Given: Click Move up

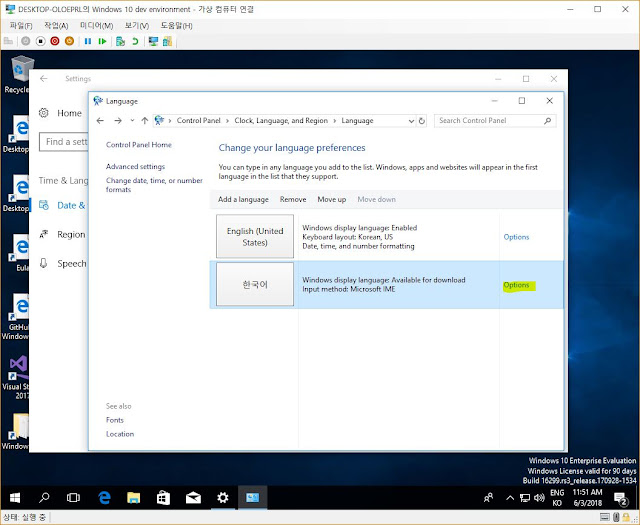Looking at the screenshot, I should [332, 199].
